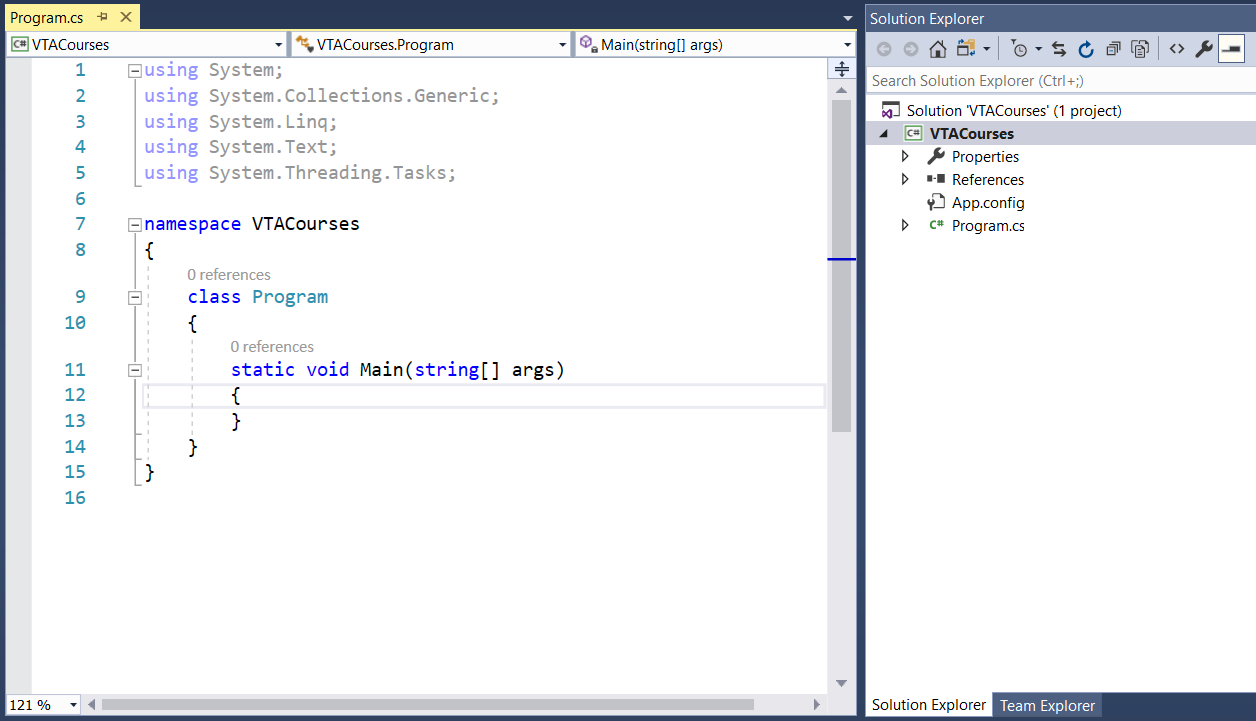Open the Switch Views dropdown arrow
This screenshot has width=1256, height=721.
pyautogui.click(x=987, y=49)
